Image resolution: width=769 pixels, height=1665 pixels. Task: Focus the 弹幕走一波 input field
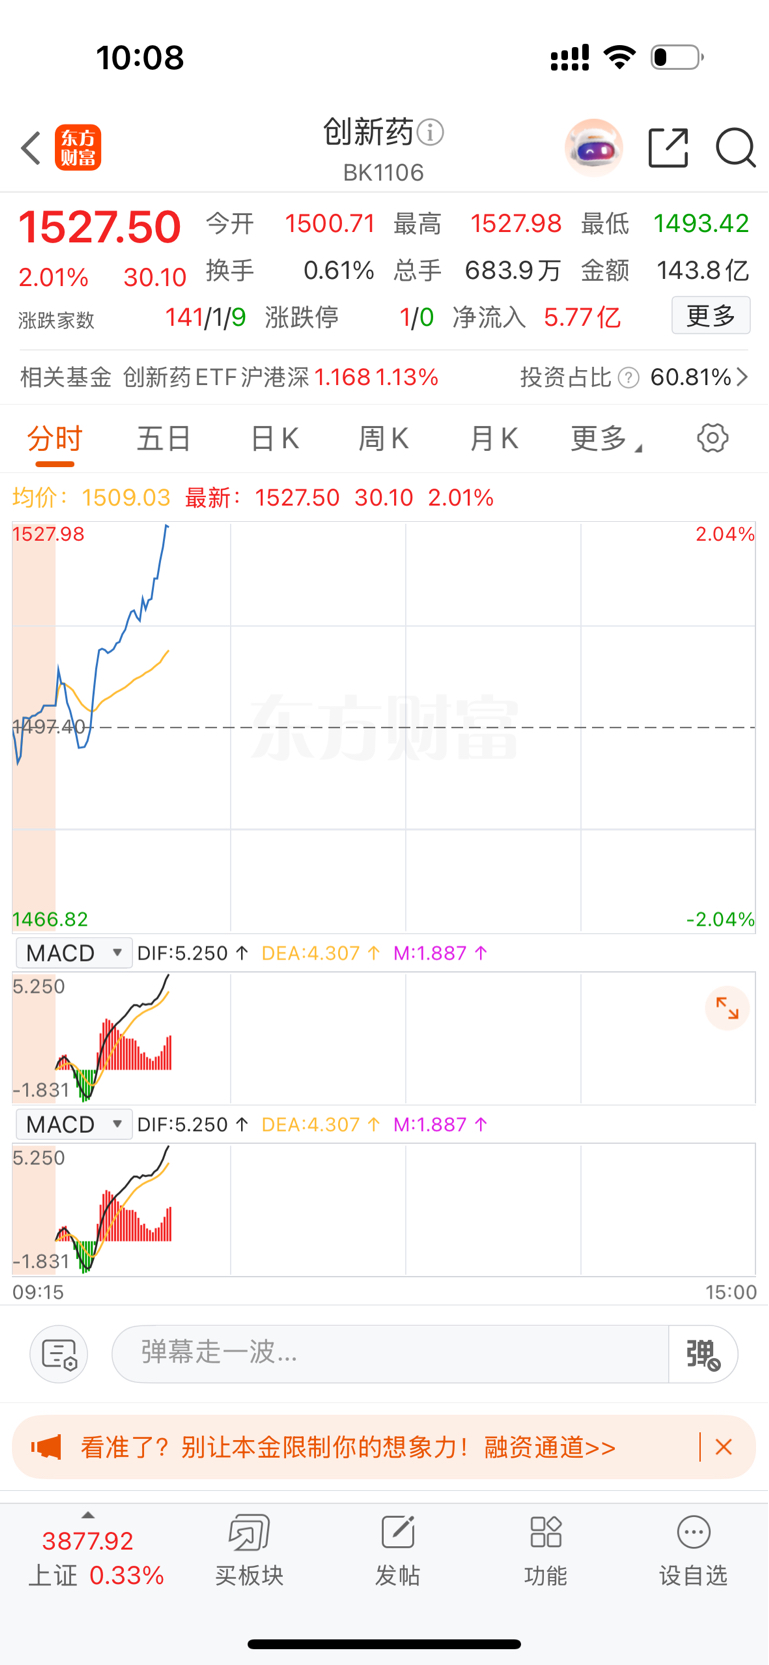(390, 1354)
